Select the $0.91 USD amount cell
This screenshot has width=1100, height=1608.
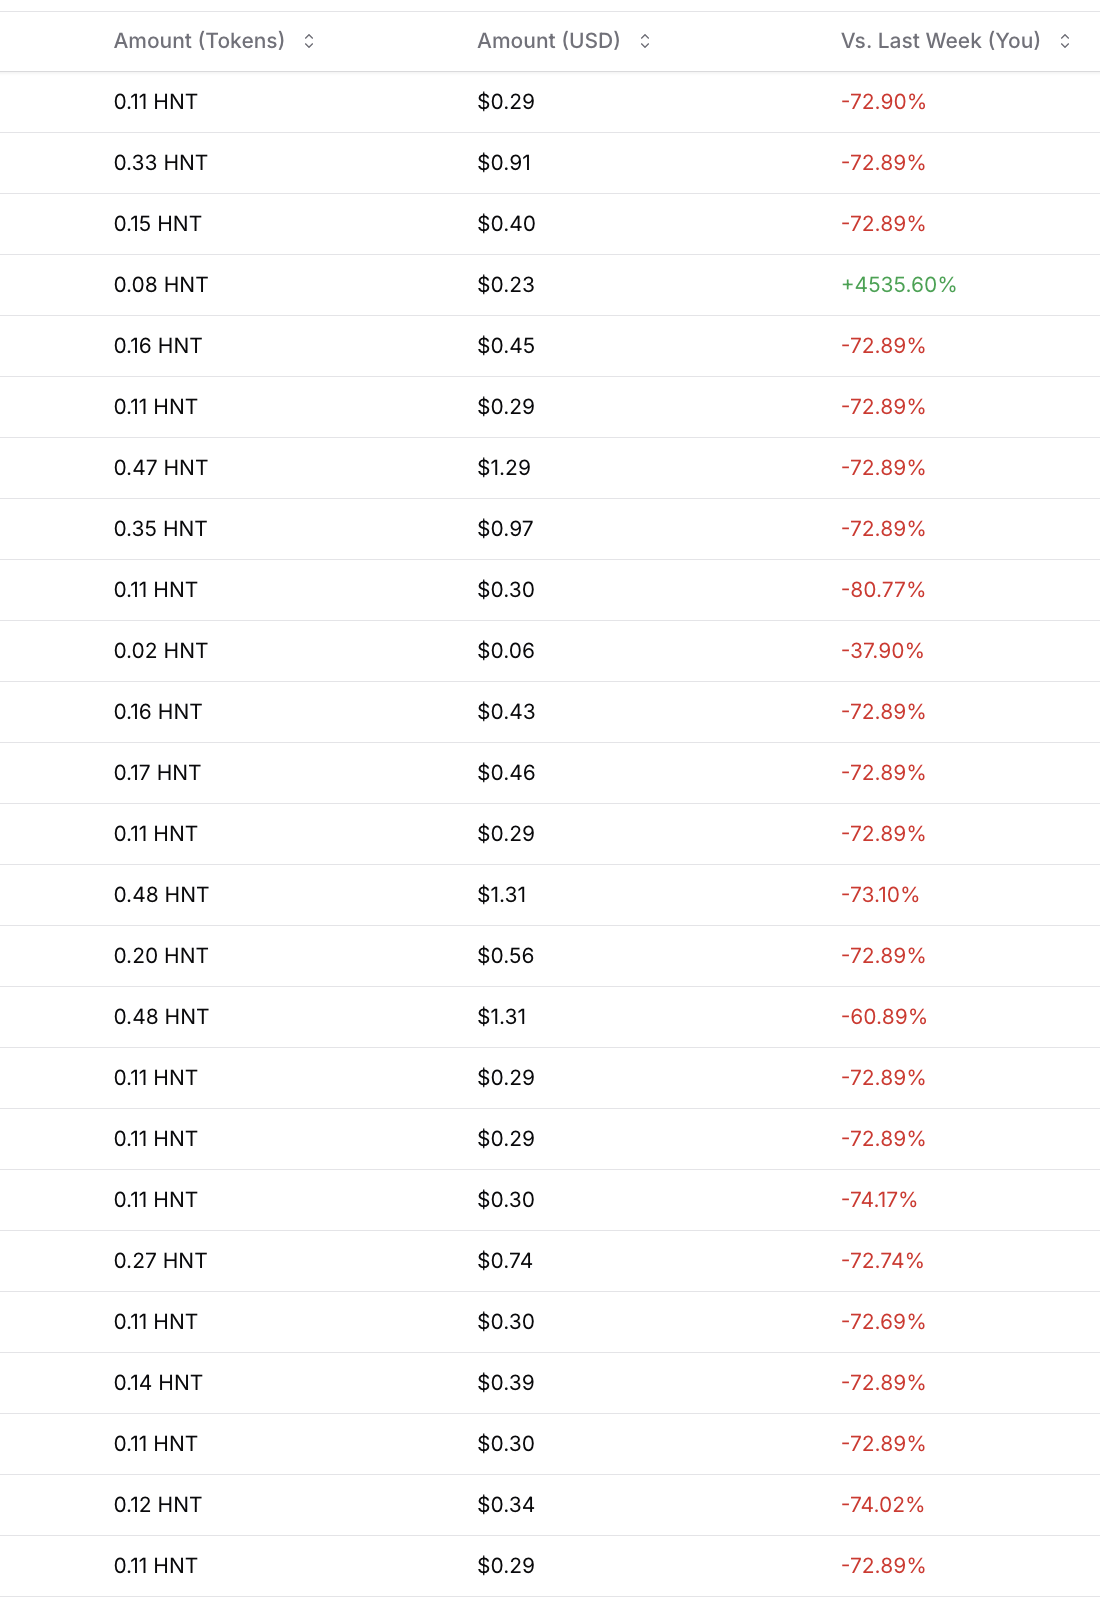tap(504, 163)
